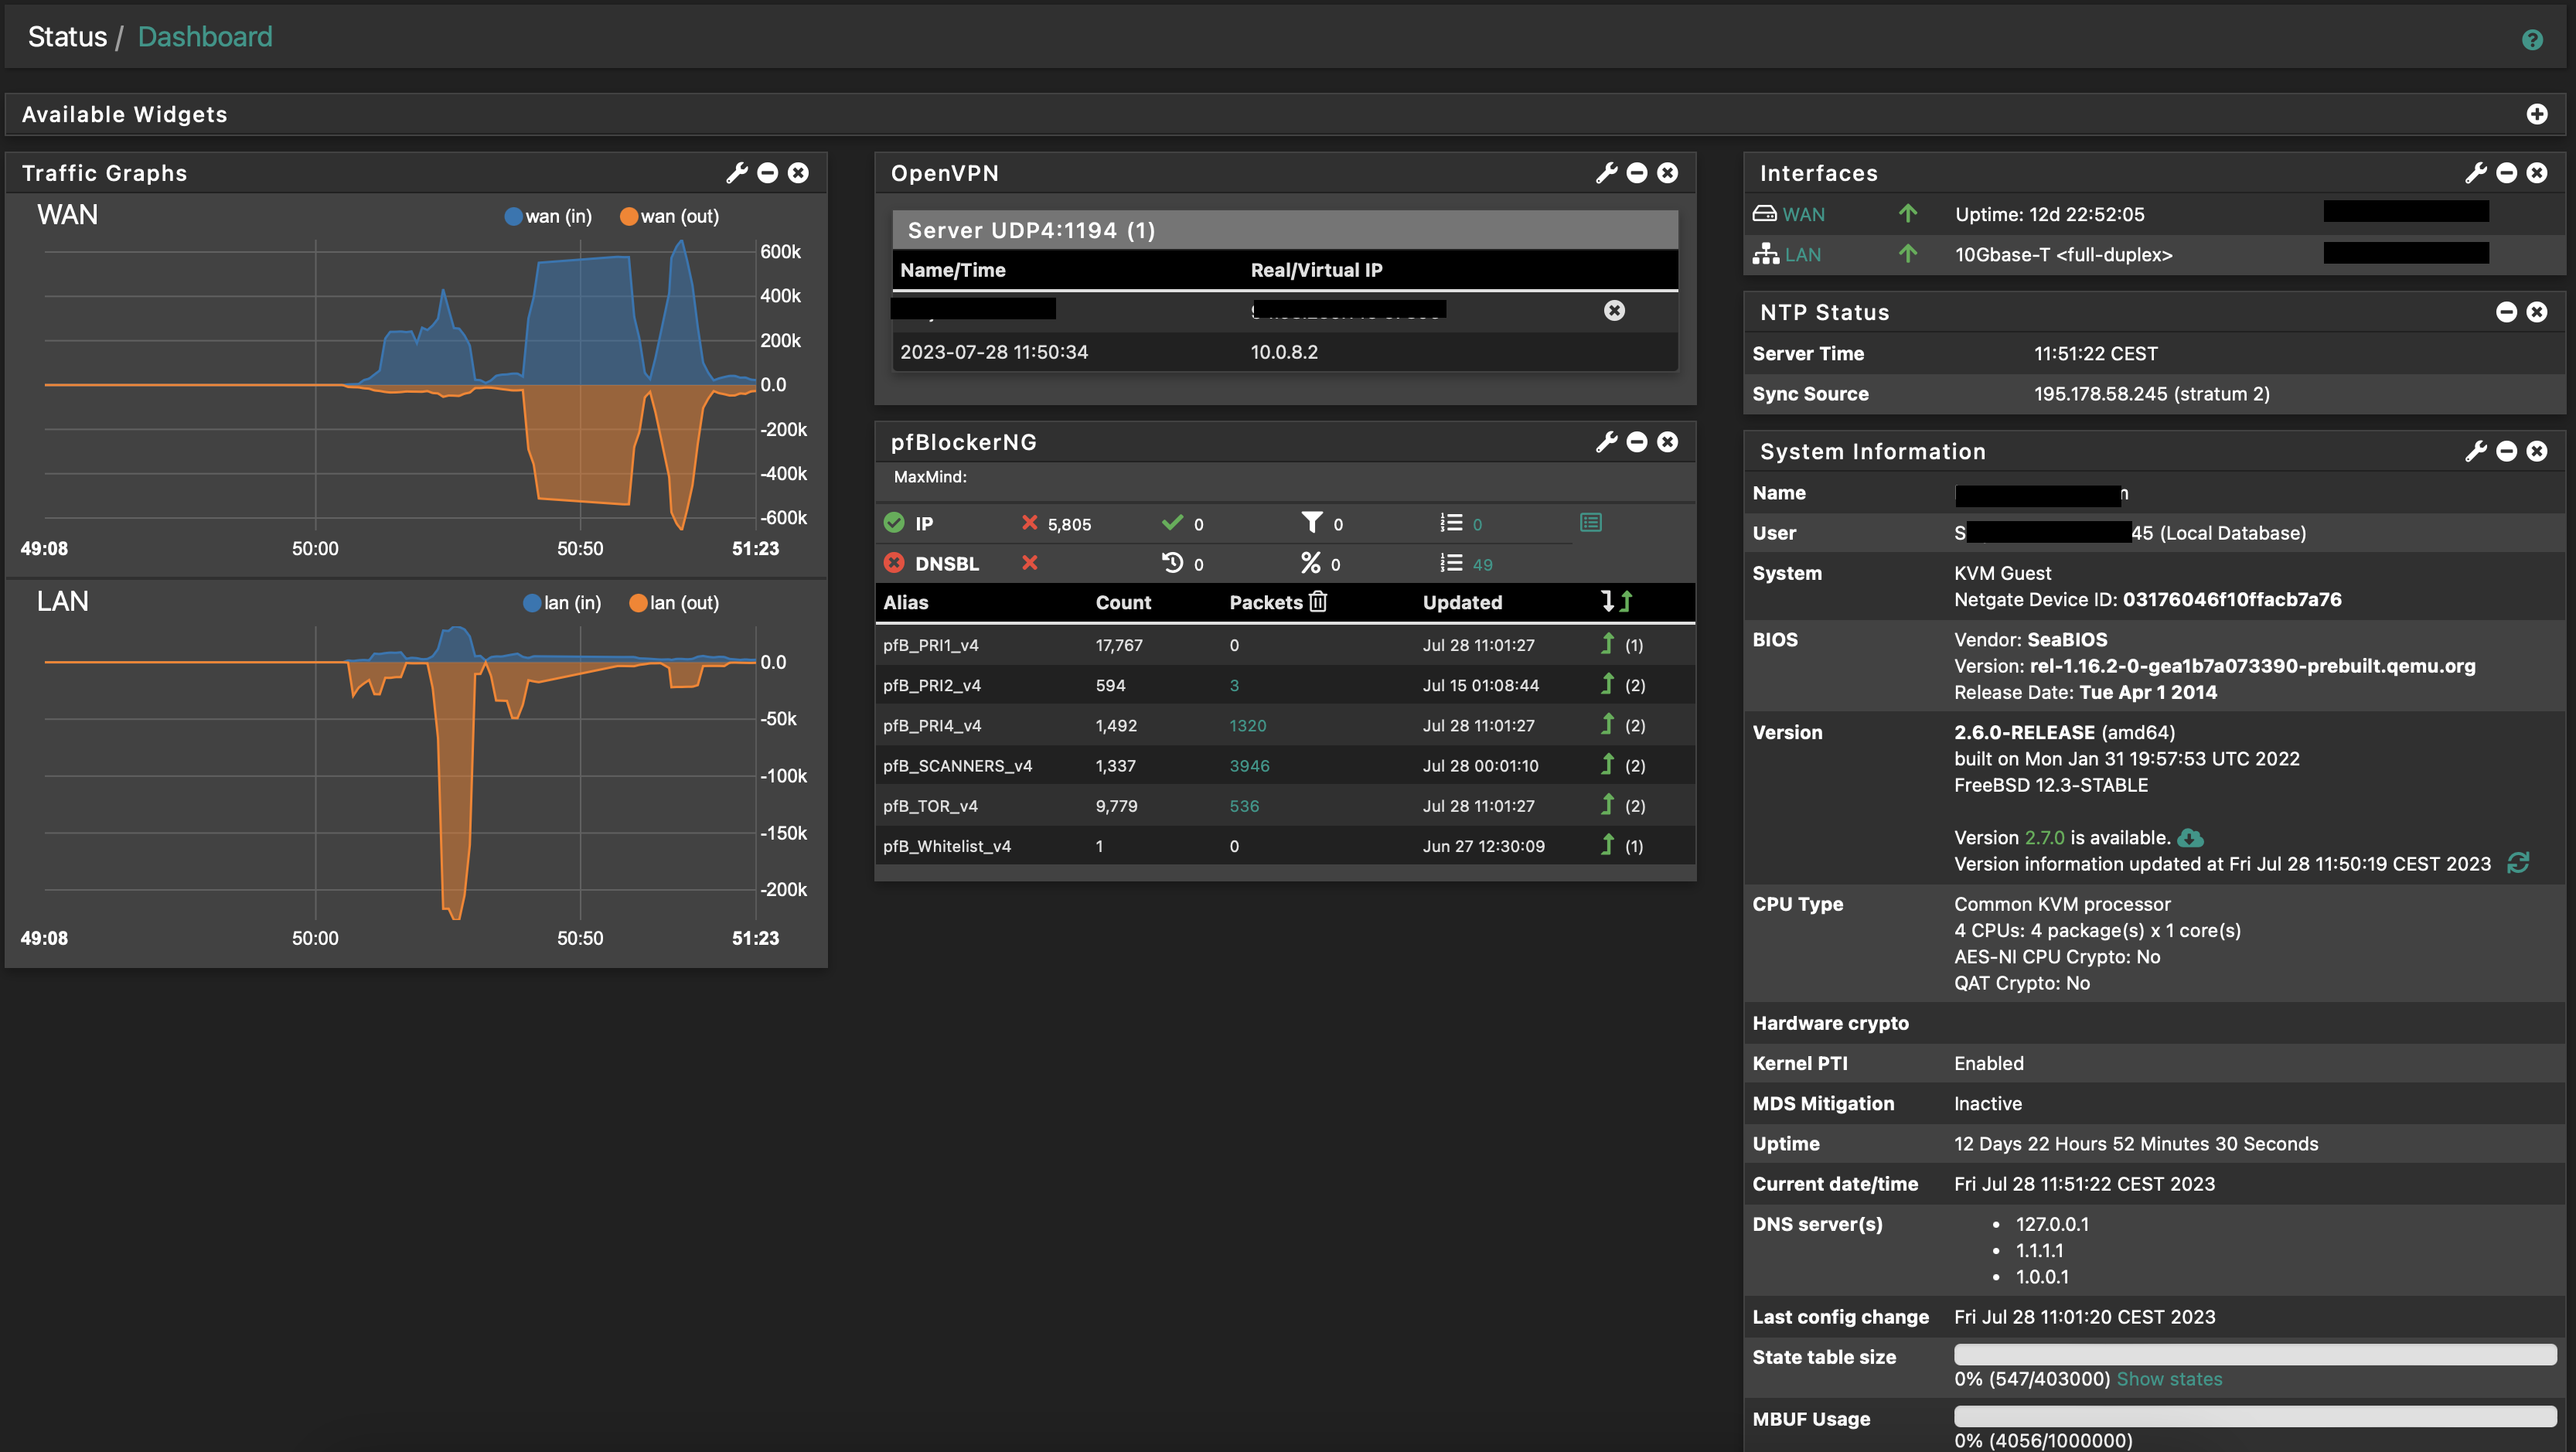Collapse the Traffic Graphs widget
This screenshot has height=1452, width=2576.
(768, 173)
